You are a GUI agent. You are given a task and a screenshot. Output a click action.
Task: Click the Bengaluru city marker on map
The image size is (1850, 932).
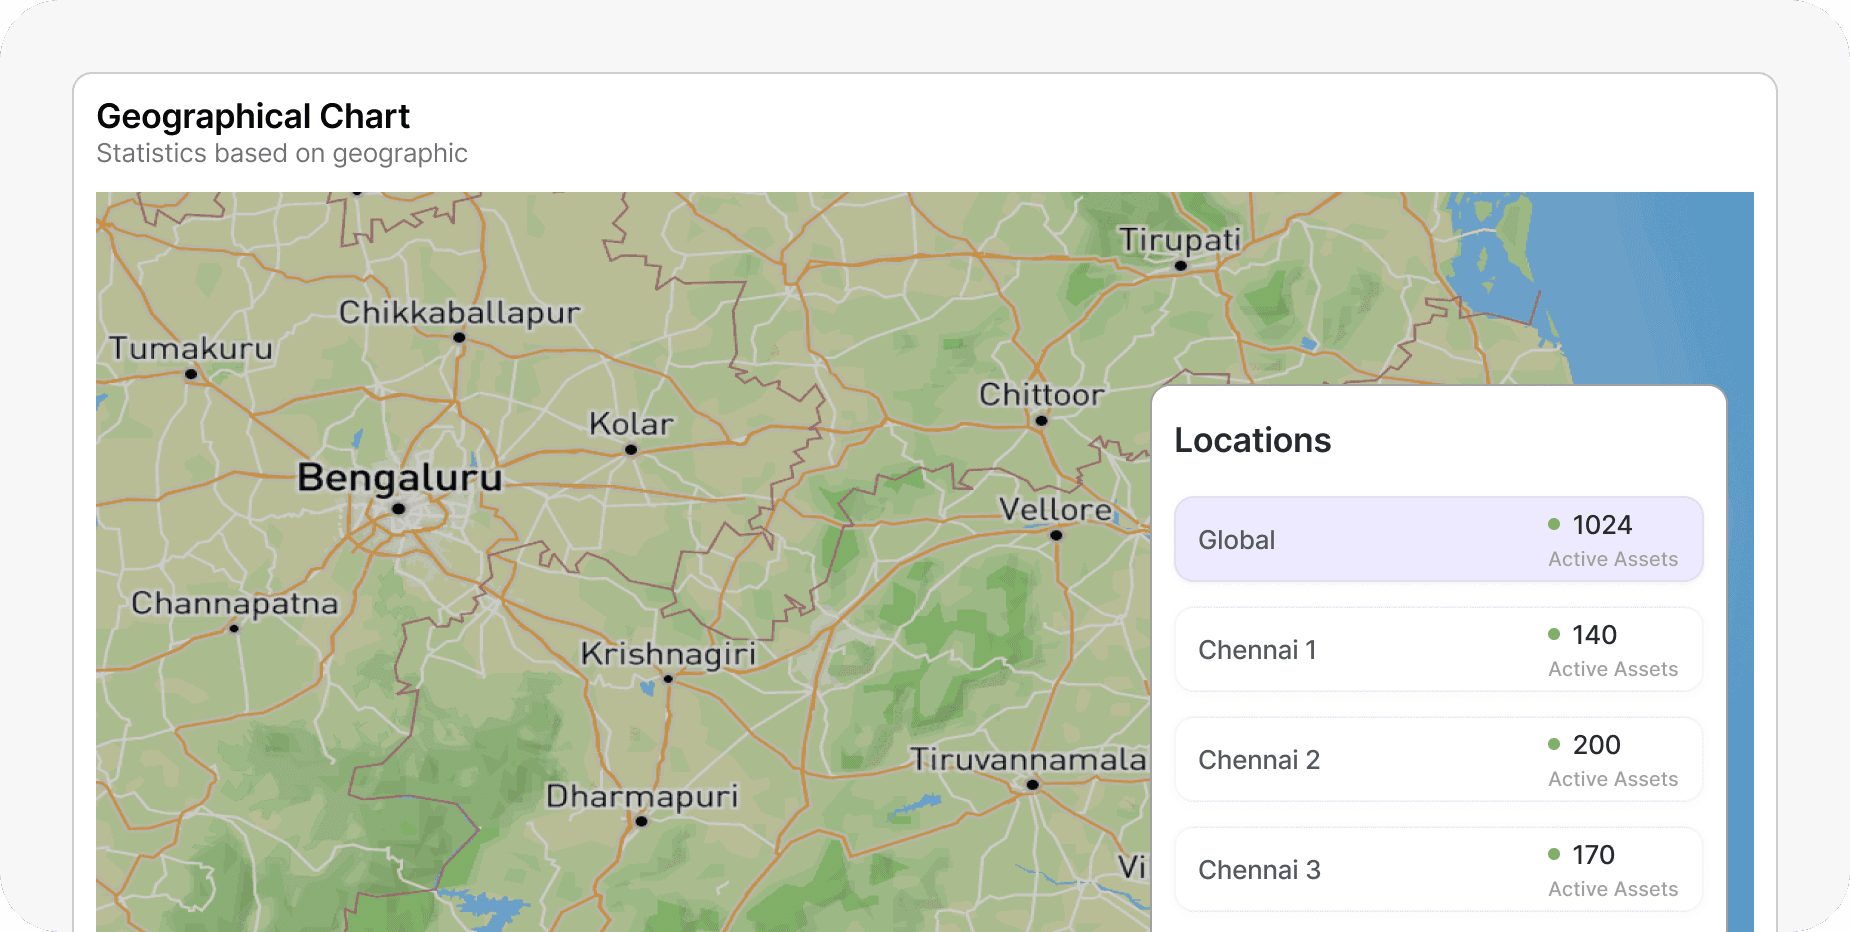coord(398,509)
